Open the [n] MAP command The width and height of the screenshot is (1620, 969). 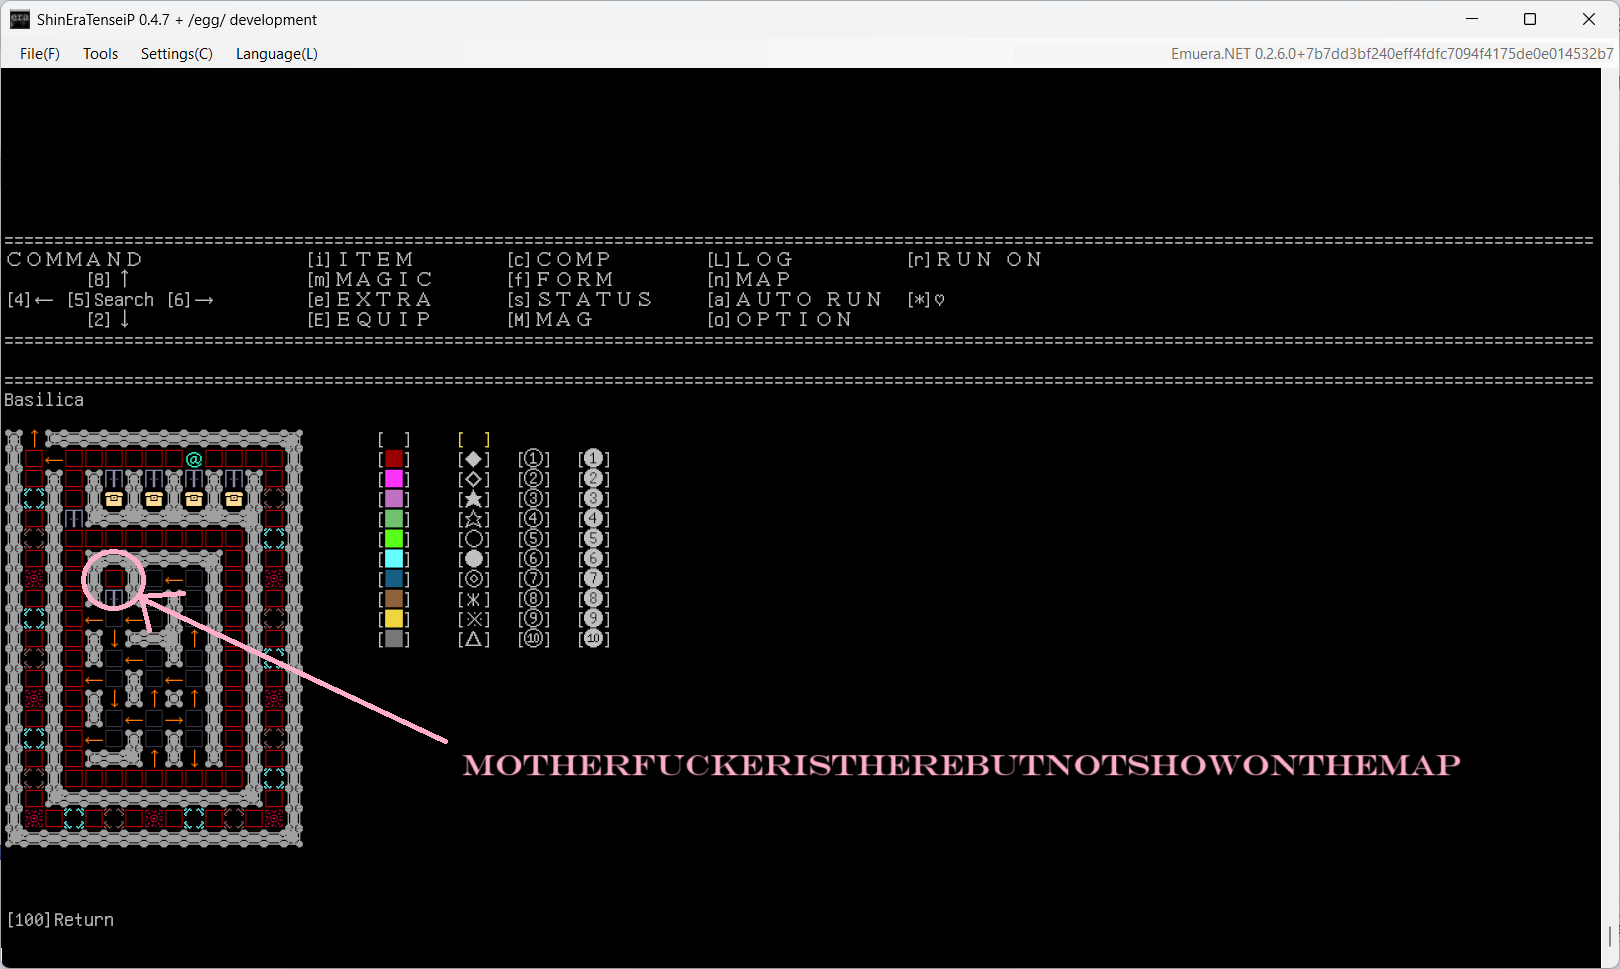[x=750, y=279]
